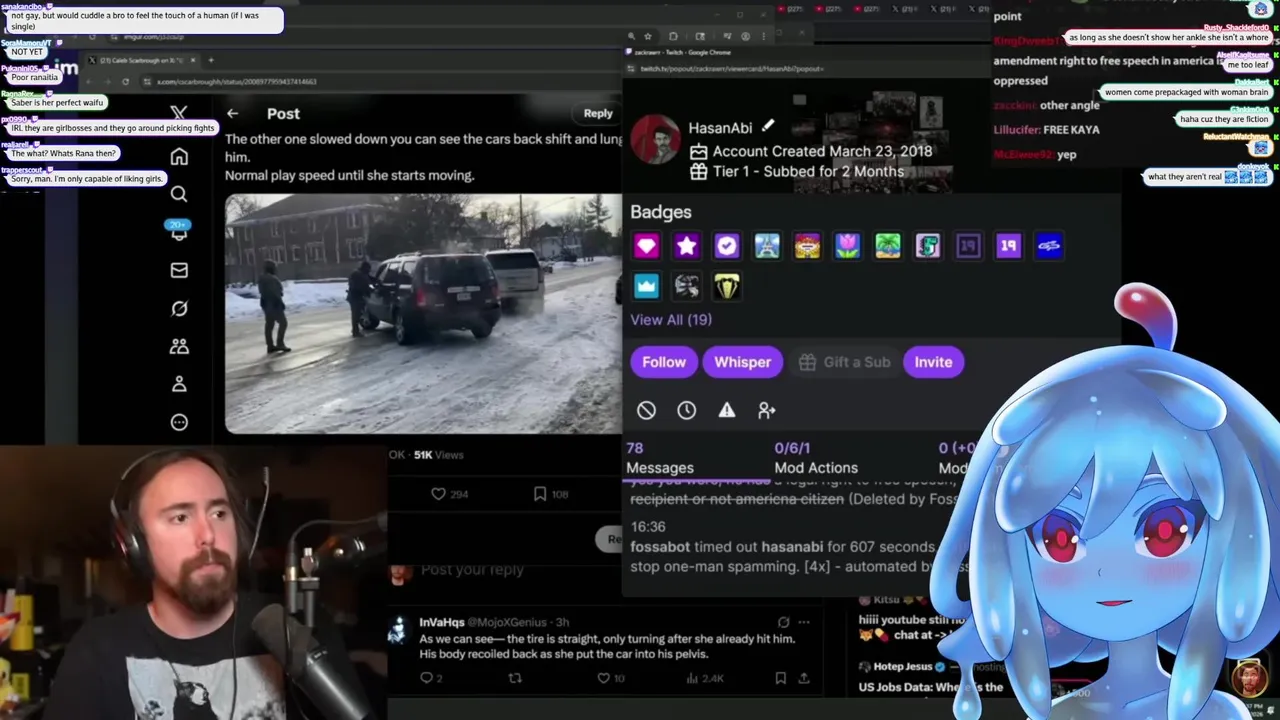Click HasanAbi avatar in viewer card
Screen dimensions: 1280x720
(x=655, y=140)
